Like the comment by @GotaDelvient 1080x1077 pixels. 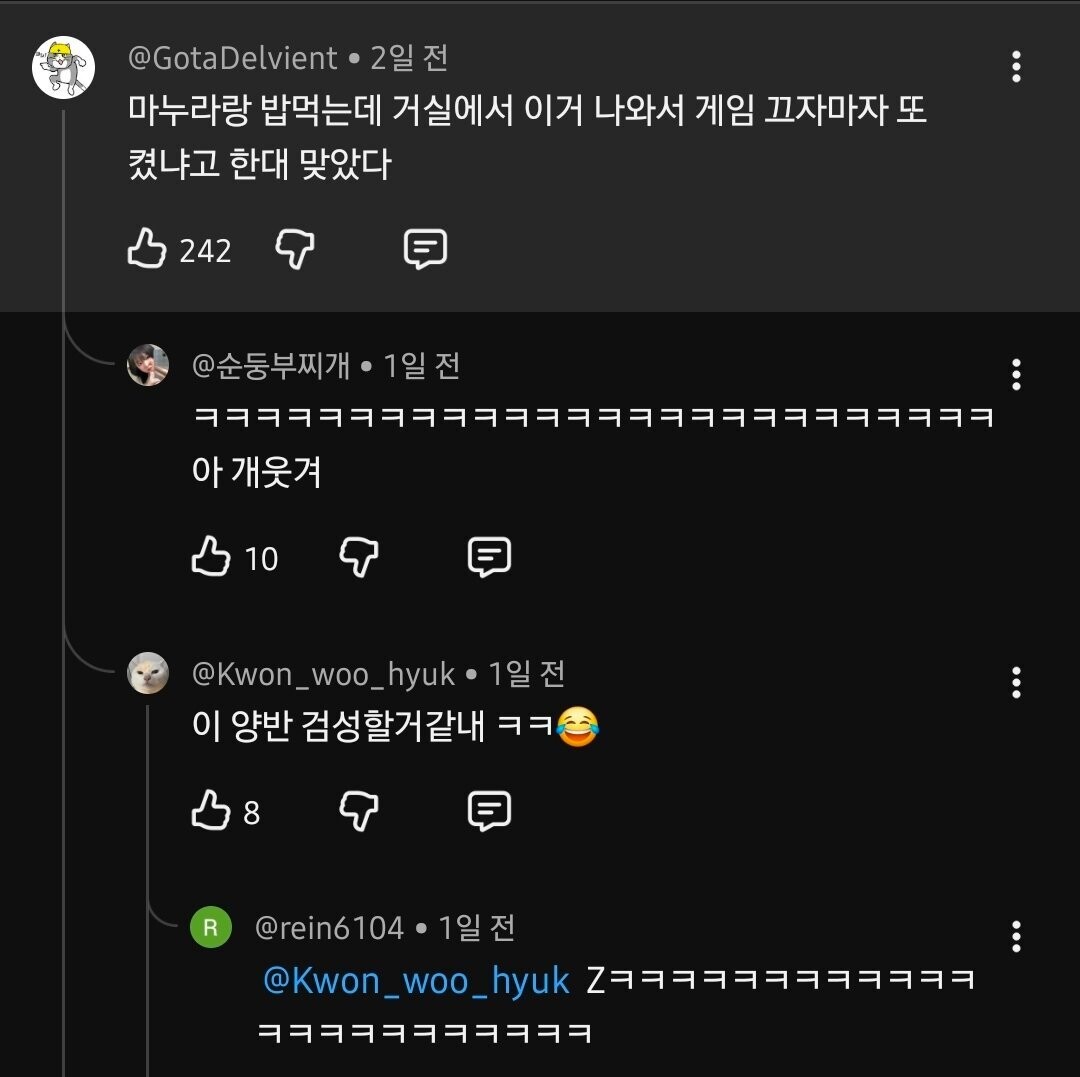147,249
